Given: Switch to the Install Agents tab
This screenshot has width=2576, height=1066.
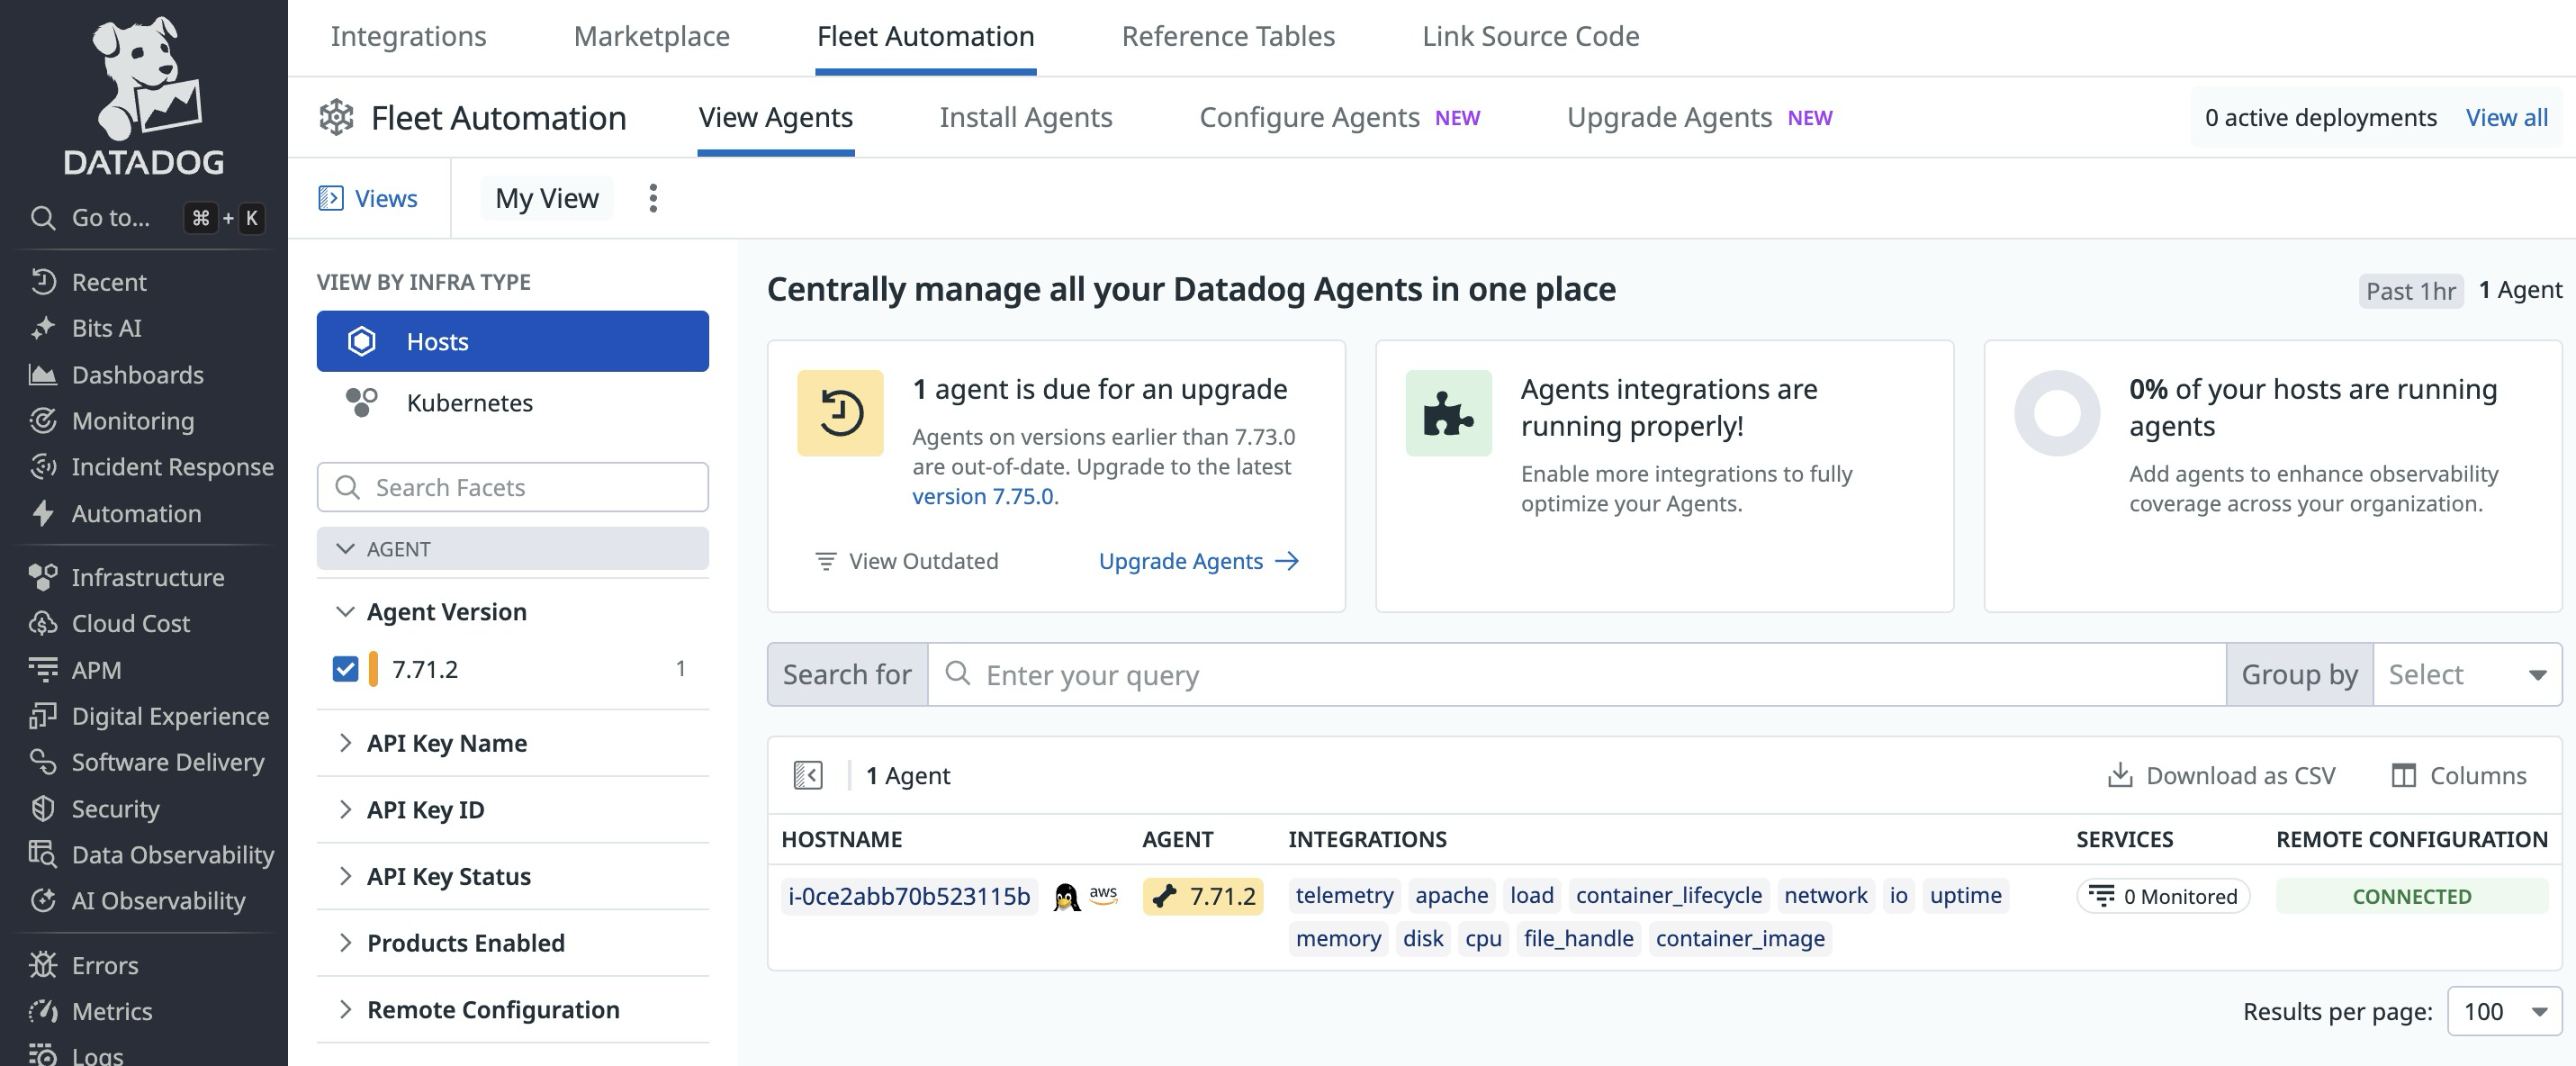Looking at the screenshot, I should 1025,117.
